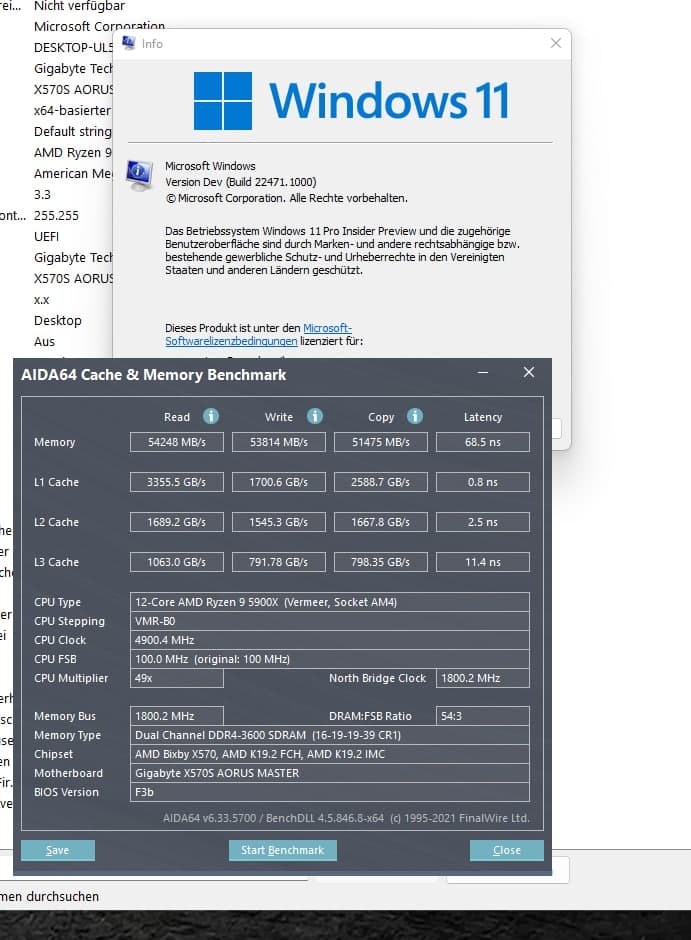Click Memory Bus value 1800.2 MHz

click(x=177, y=716)
